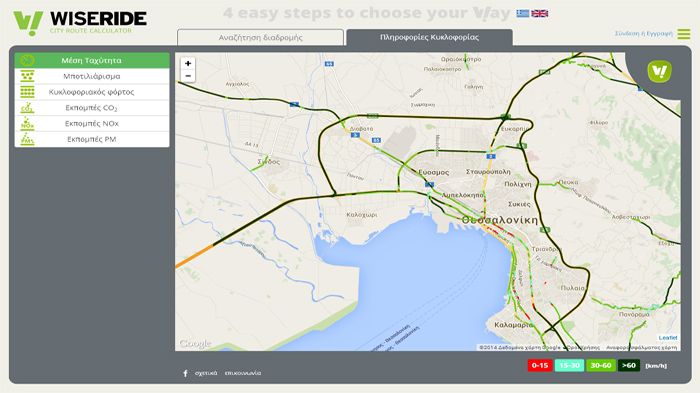The width and height of the screenshot is (700, 393).
Task: Click the NOx emissions icon
Action: click(27, 124)
